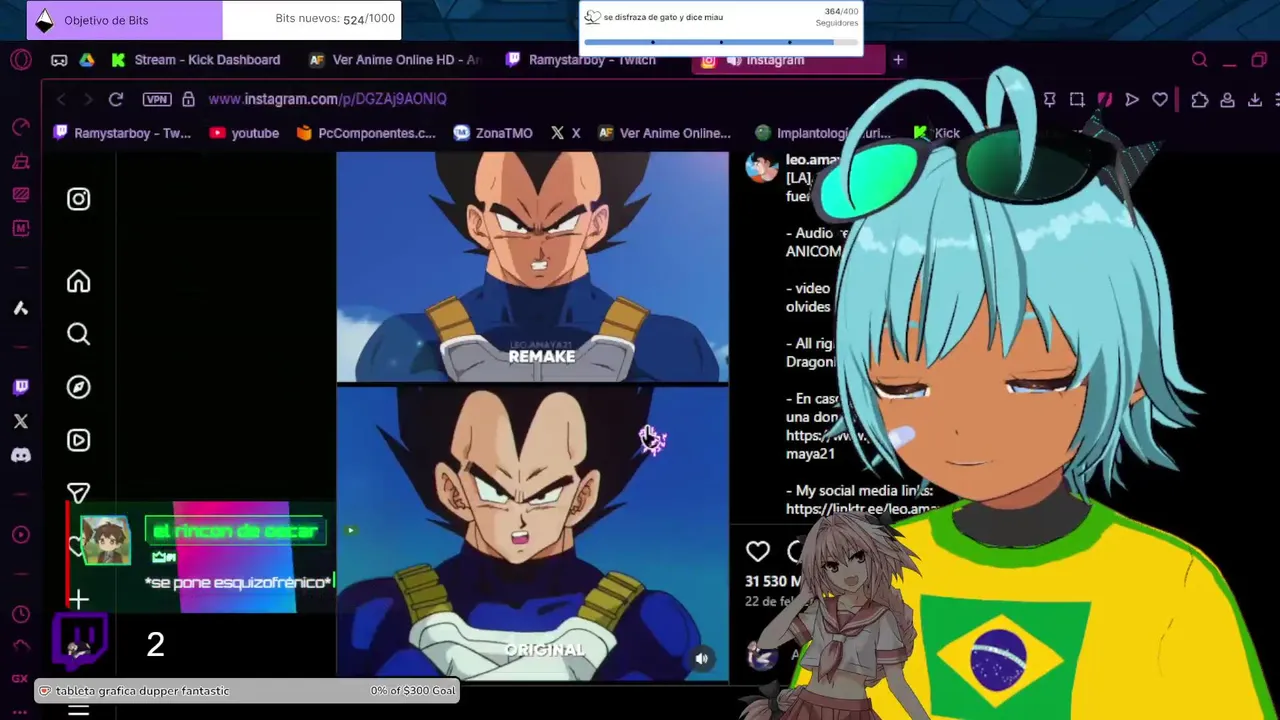Go to Instagram Home

tap(78, 282)
